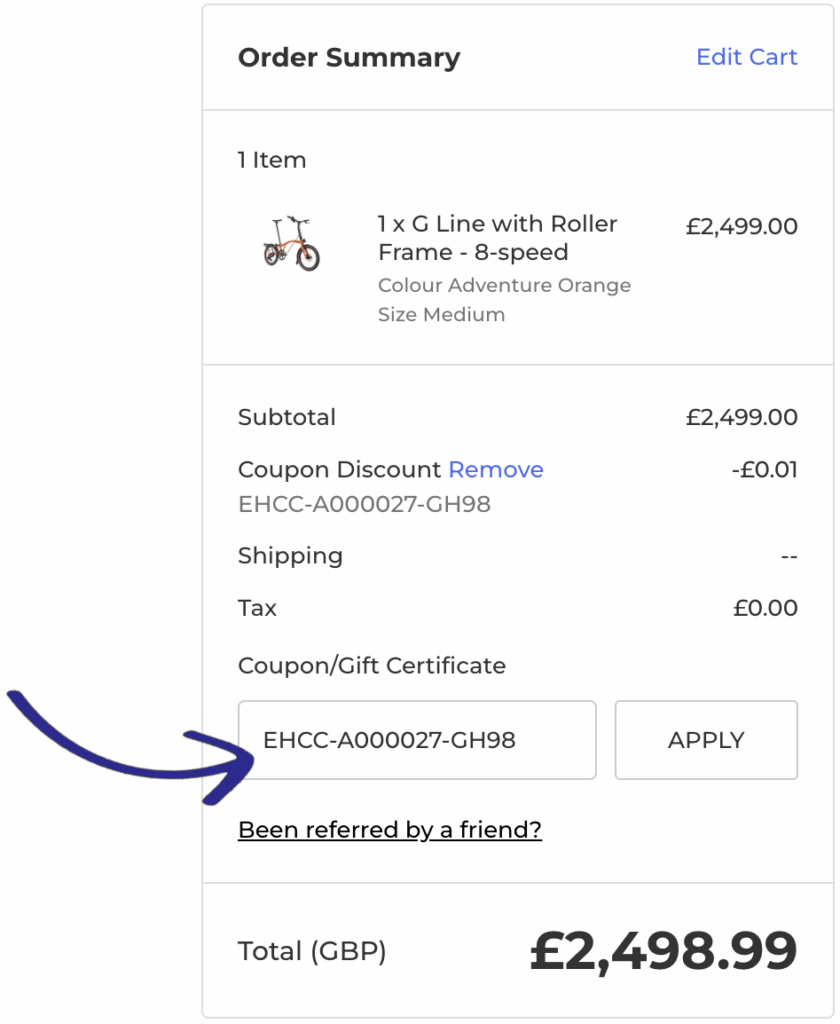Click the Shipping row
The image size is (840, 1024).
(290, 556)
